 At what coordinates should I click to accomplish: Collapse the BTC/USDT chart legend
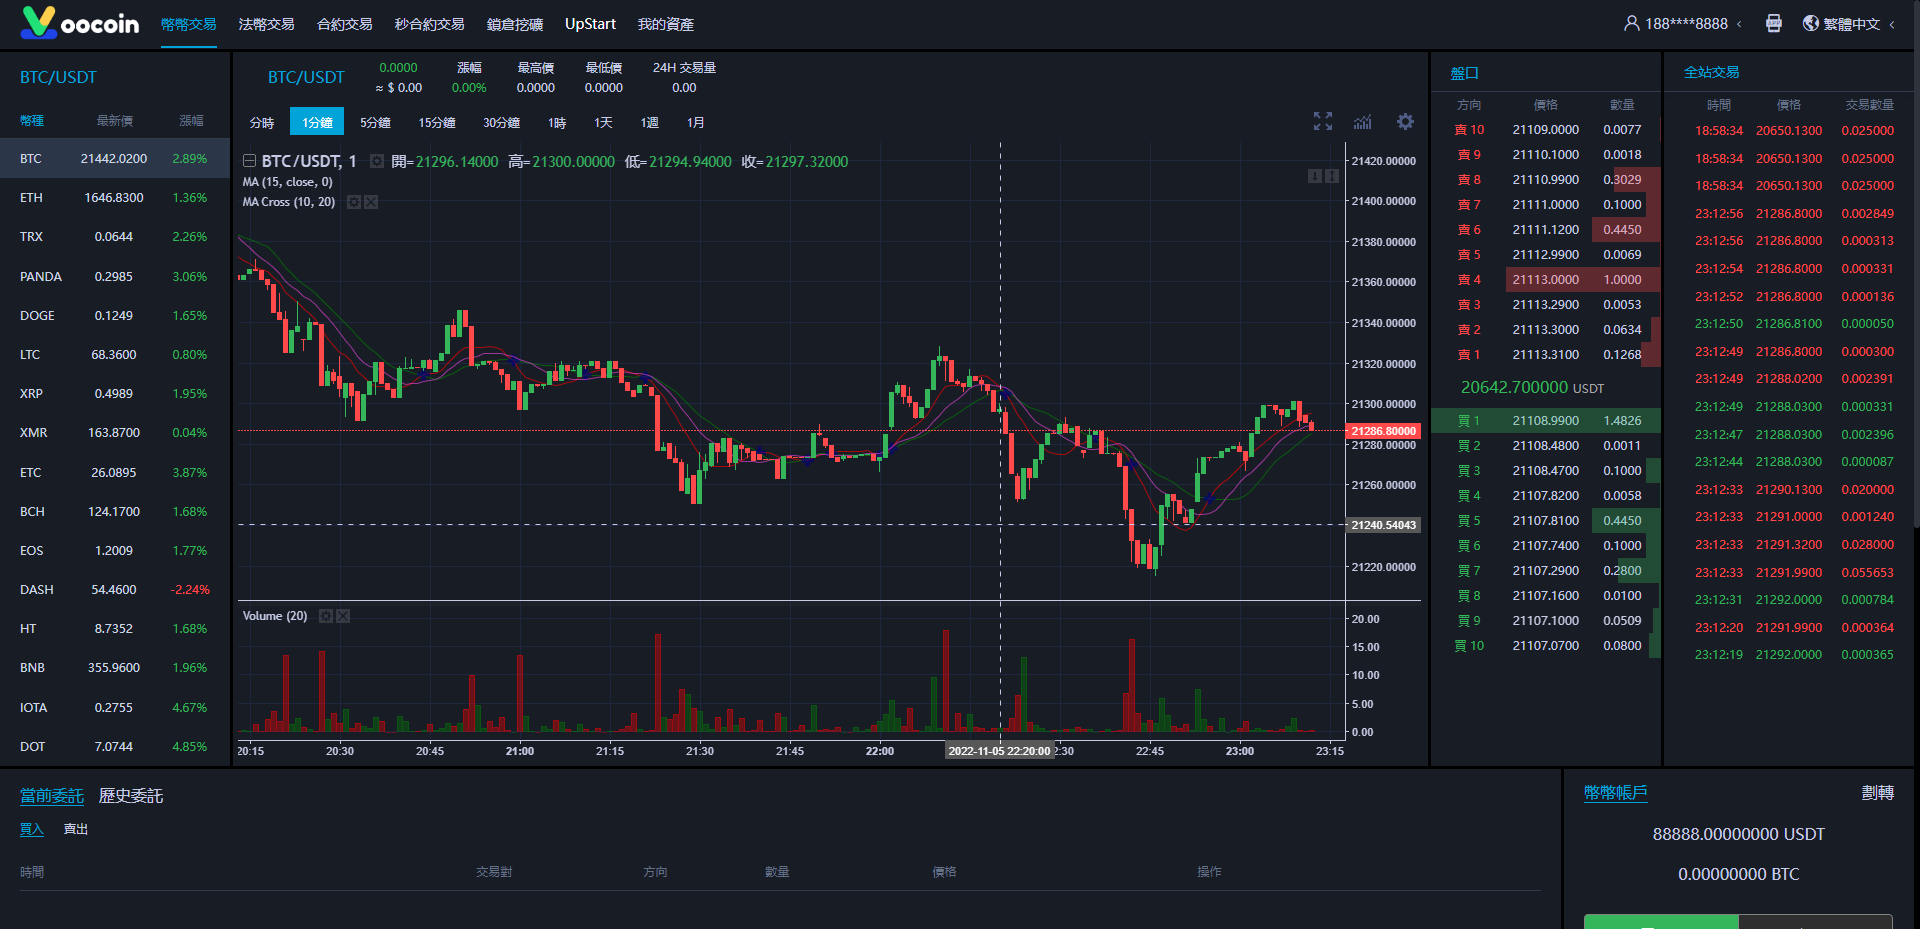[249, 161]
